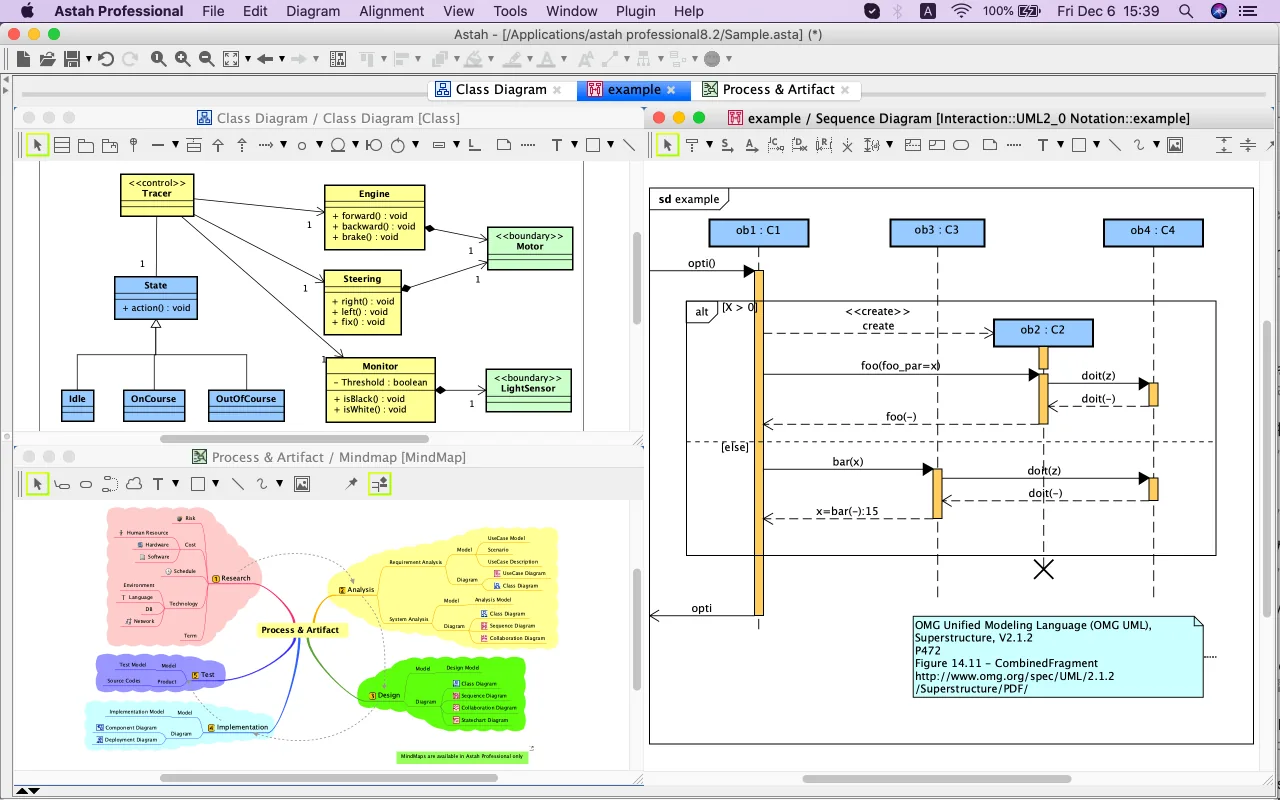Open Lifeline dropdown in Sequence Diagram toolbar
Image resolution: width=1280 pixels, height=800 pixels.
(710, 145)
